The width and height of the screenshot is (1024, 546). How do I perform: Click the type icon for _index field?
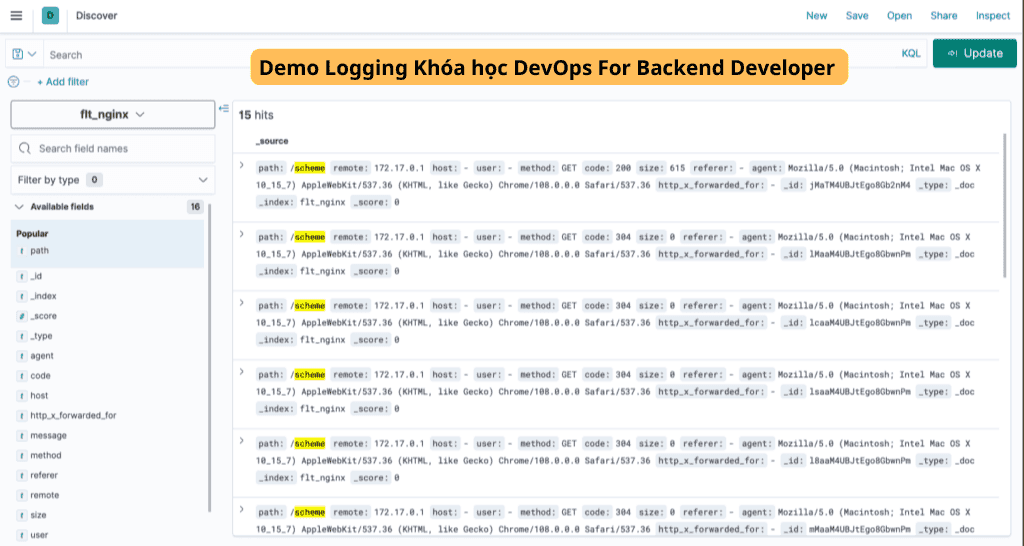[x=22, y=297]
